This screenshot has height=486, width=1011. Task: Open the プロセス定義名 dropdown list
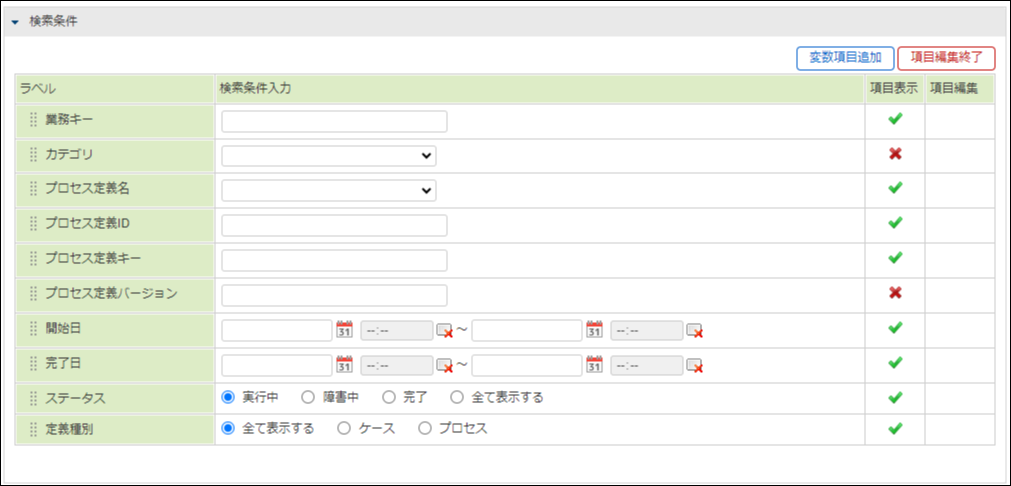coord(328,190)
